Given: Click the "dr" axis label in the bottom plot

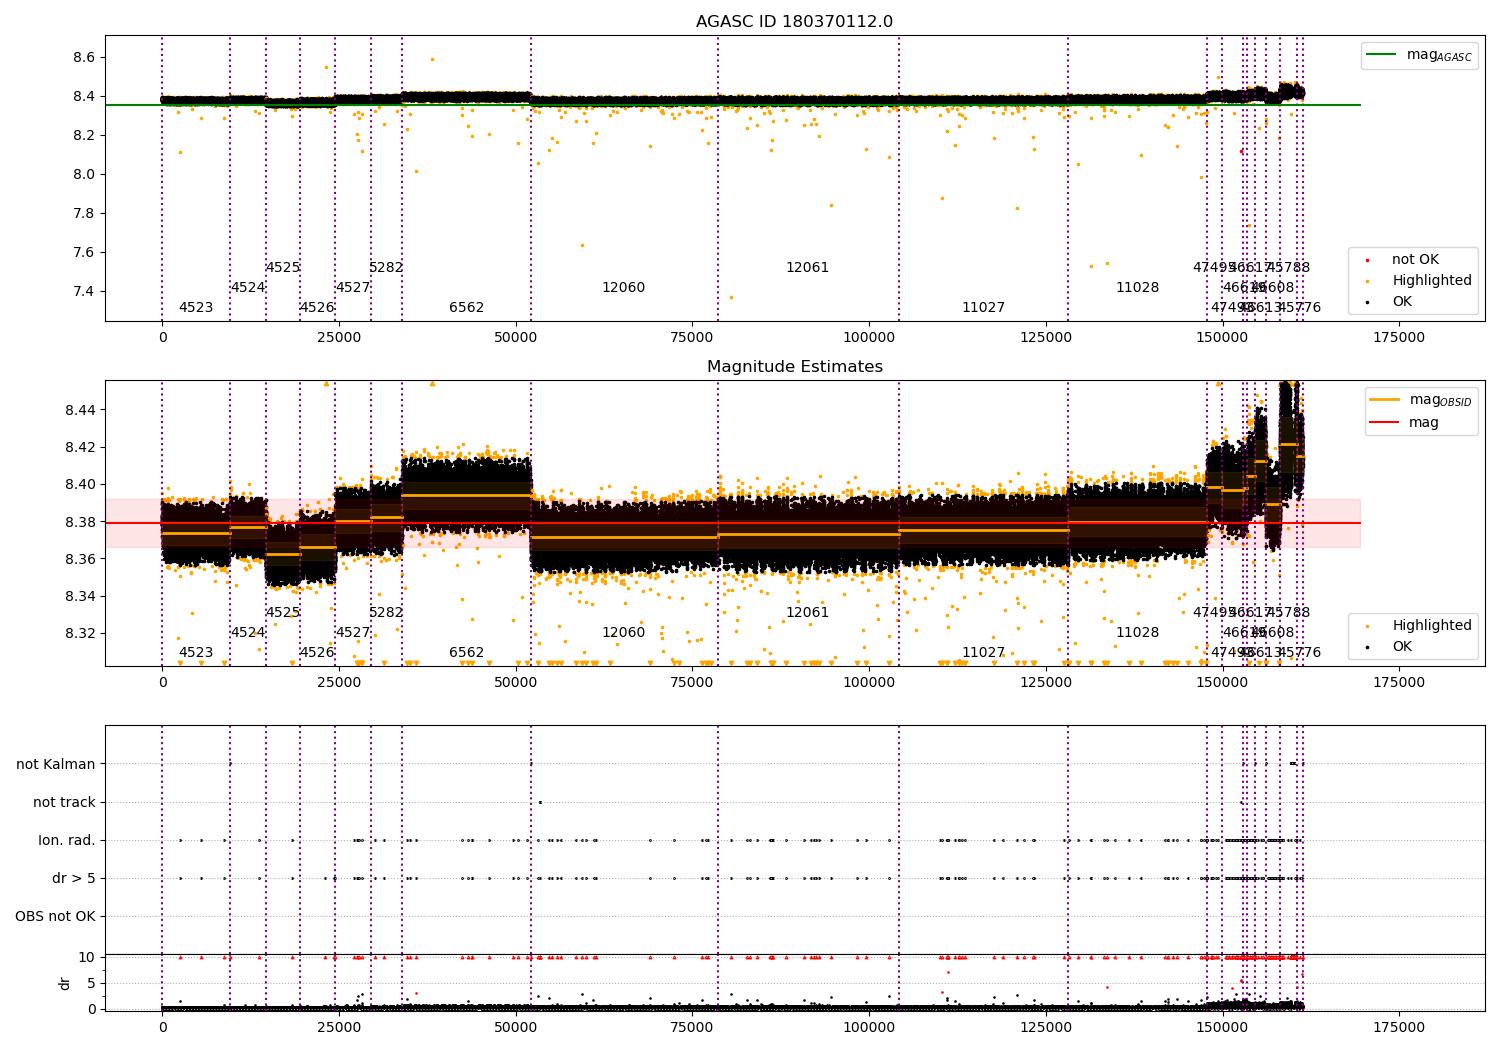Looking at the screenshot, I should coord(65,983).
